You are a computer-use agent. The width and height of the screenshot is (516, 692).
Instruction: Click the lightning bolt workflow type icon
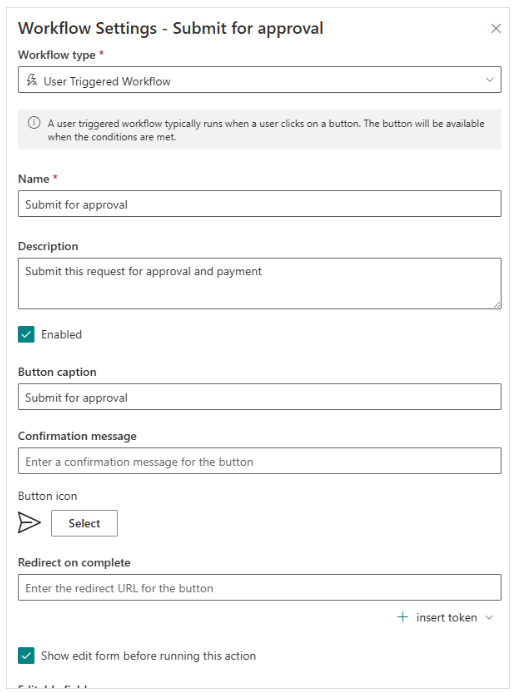pyautogui.click(x=31, y=80)
